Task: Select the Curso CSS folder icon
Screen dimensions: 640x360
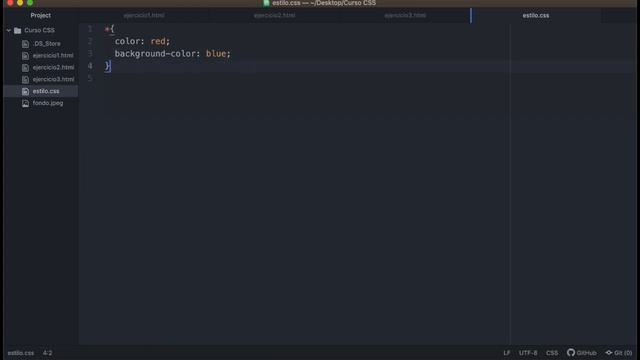Action: coord(18,30)
